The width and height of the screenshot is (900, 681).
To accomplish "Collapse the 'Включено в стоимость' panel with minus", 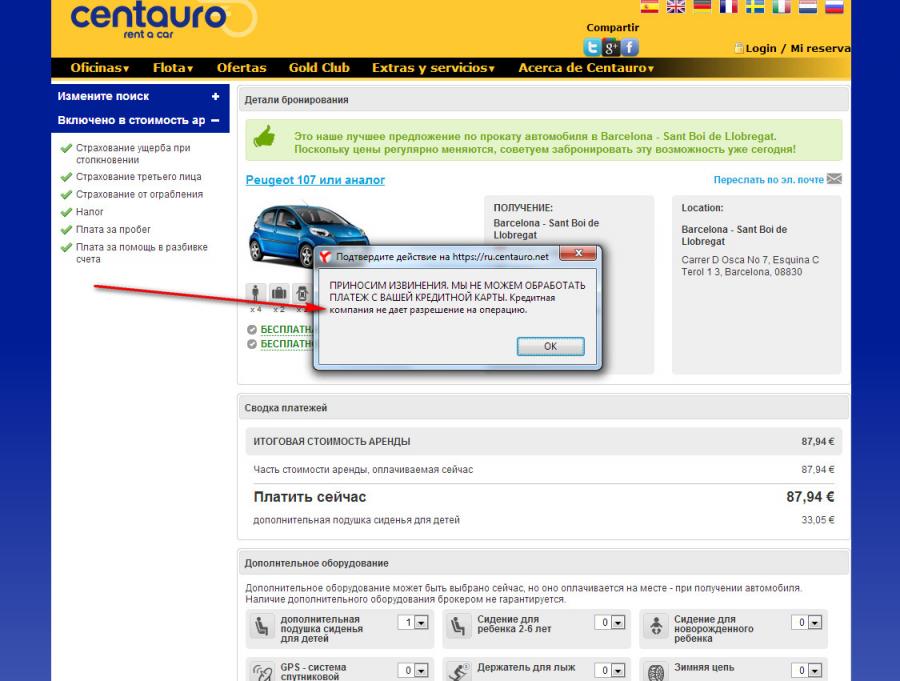I will click(x=215, y=121).
